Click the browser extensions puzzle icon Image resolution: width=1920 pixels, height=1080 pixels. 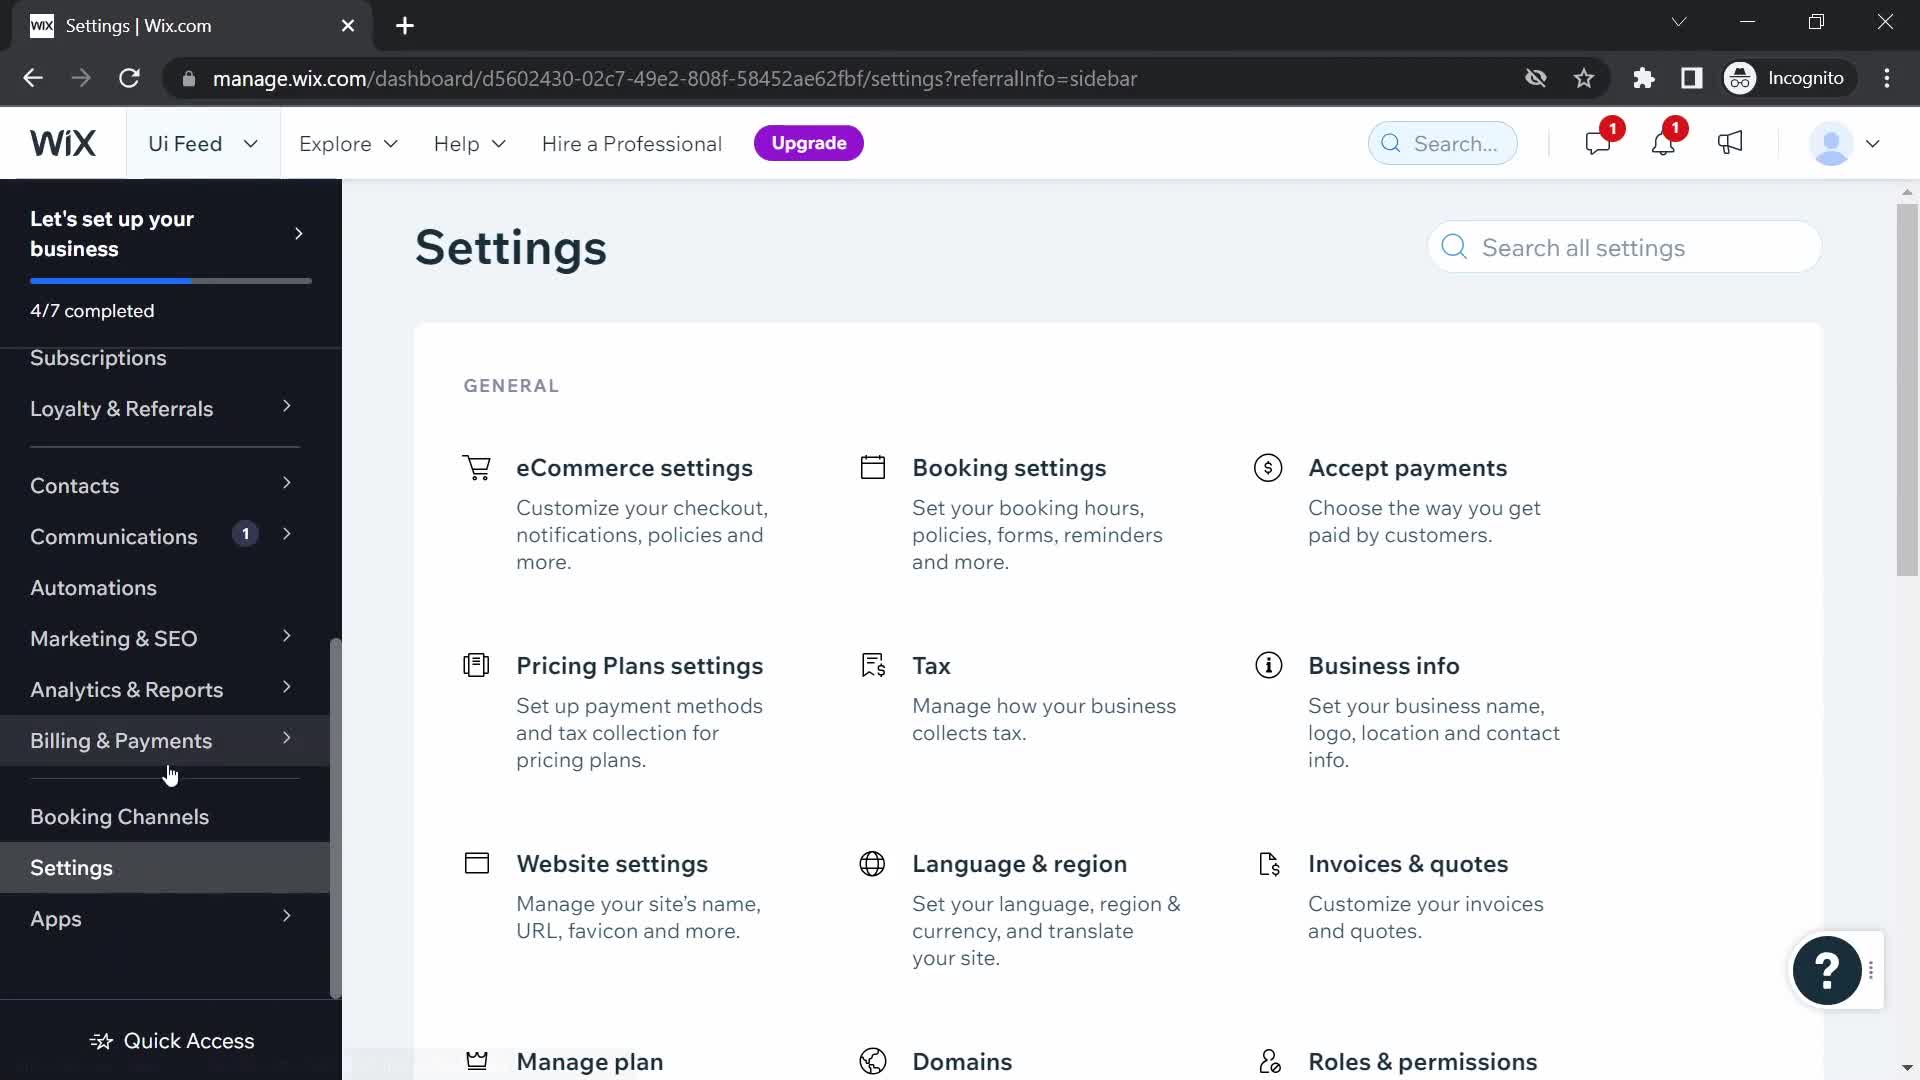pos(1644,78)
